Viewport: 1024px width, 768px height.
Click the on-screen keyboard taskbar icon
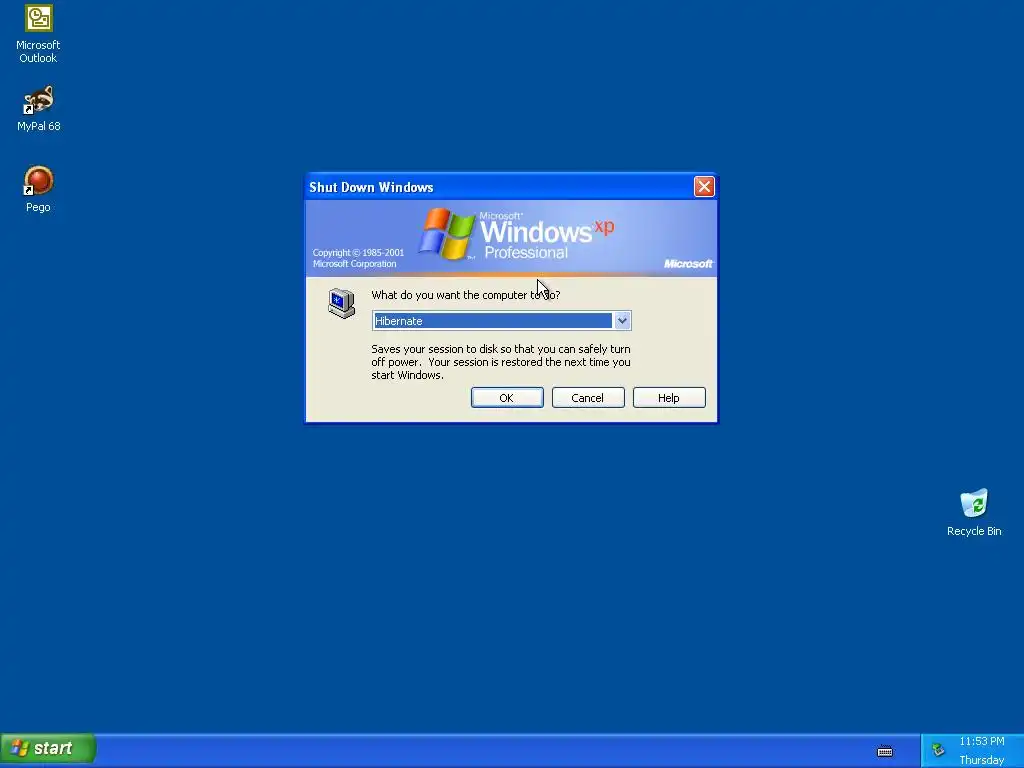[885, 752]
